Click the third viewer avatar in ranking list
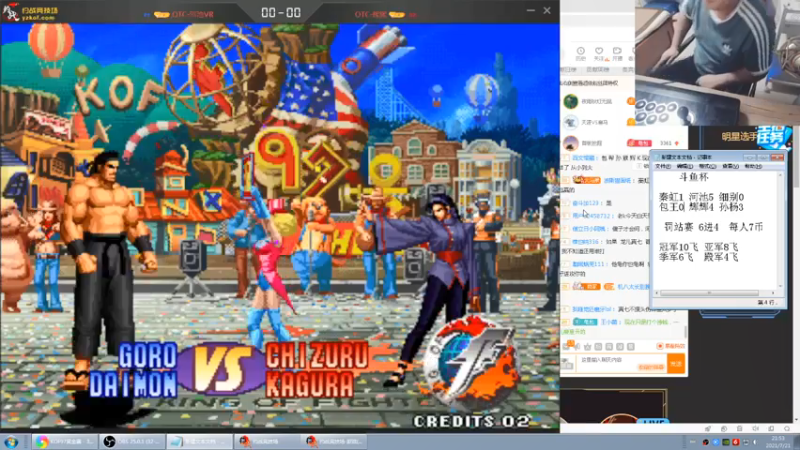The width and height of the screenshot is (800, 450). (x=570, y=143)
